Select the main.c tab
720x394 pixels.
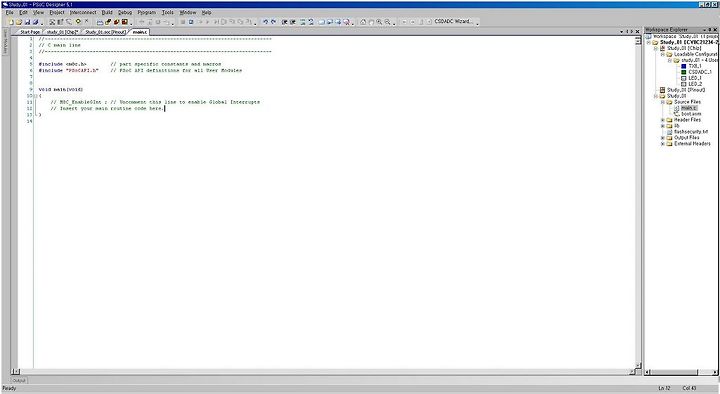tap(140, 32)
